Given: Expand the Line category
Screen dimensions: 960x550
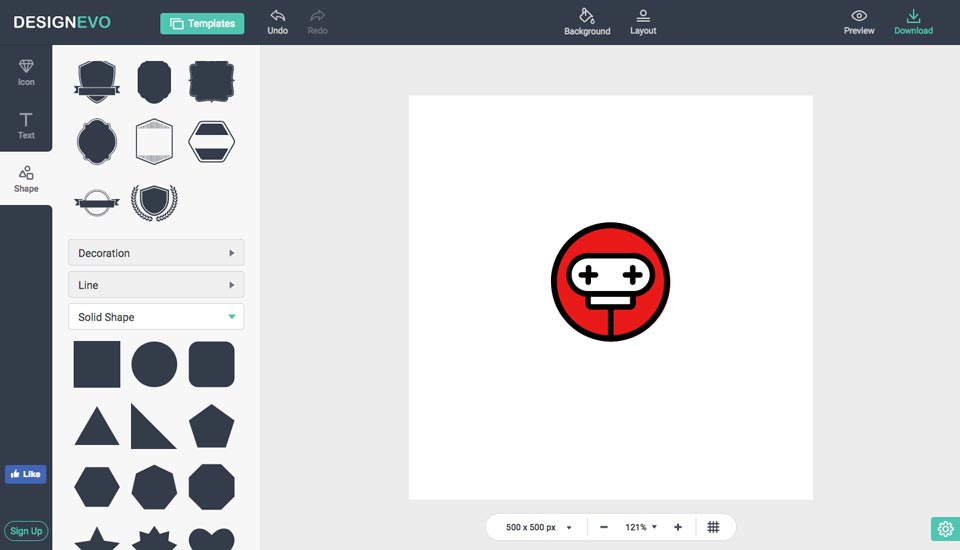Looking at the screenshot, I should pyautogui.click(x=156, y=284).
